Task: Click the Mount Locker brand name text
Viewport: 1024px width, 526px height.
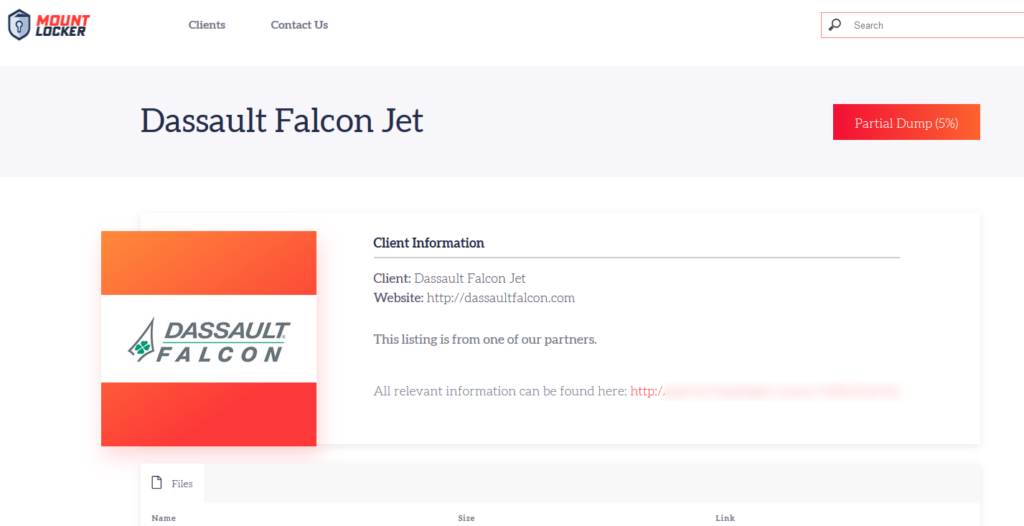Action: [x=63, y=24]
